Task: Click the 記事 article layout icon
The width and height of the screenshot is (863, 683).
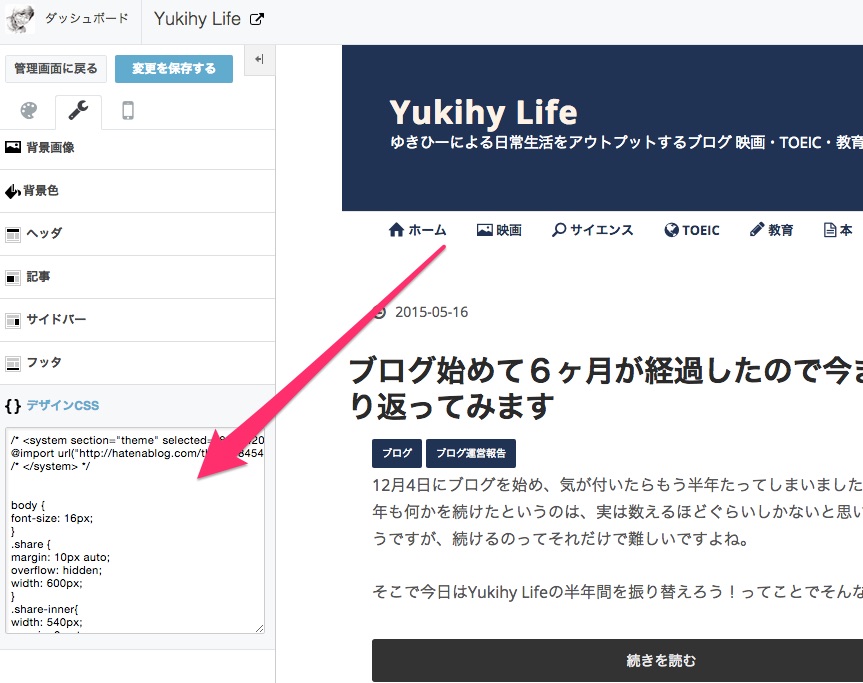Action: [x=13, y=277]
